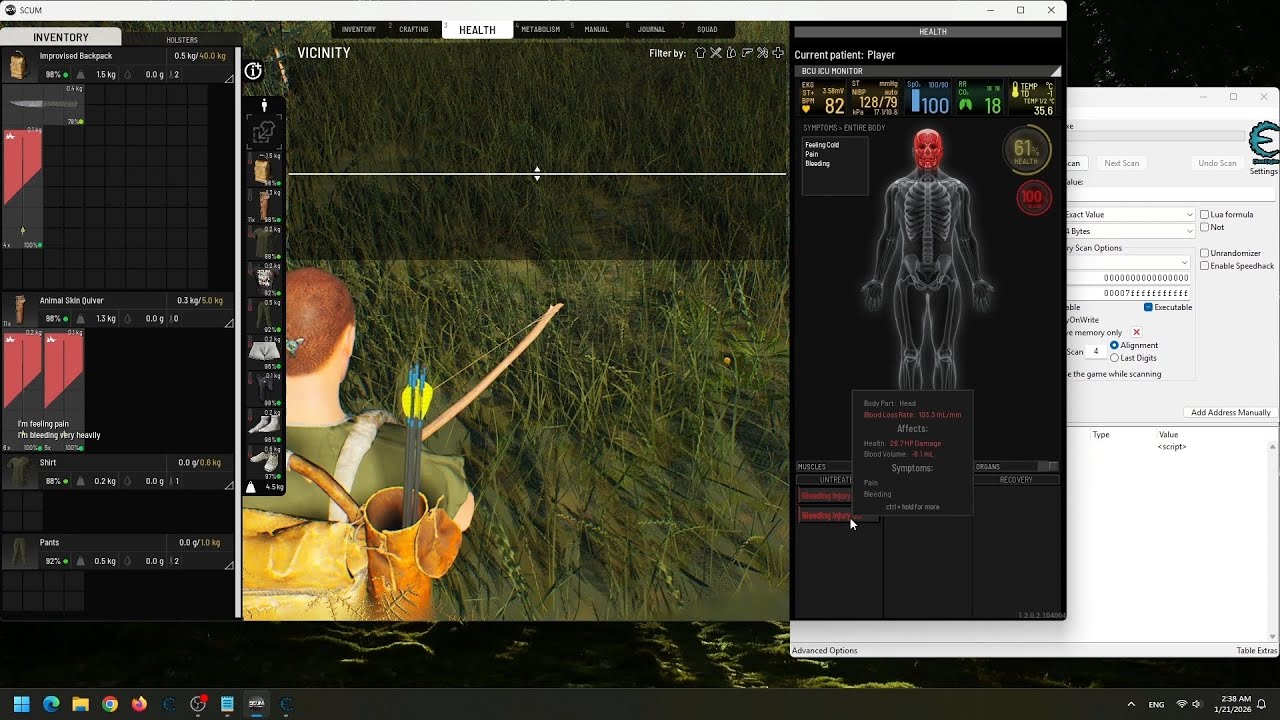This screenshot has height=720, width=1280.
Task: Expand the Animal Skin Quiver corner triangle
Action: [229, 323]
